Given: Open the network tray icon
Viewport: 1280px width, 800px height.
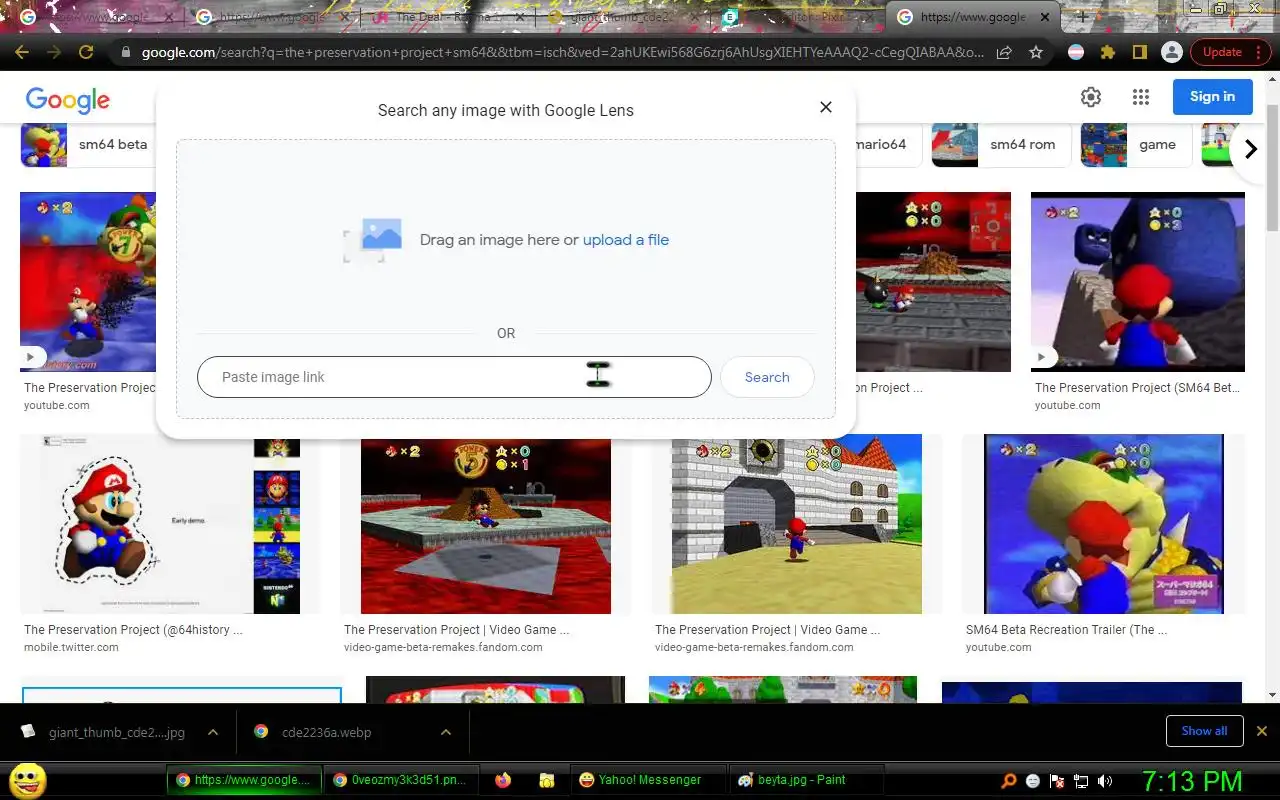Looking at the screenshot, I should pyautogui.click(x=1081, y=781).
